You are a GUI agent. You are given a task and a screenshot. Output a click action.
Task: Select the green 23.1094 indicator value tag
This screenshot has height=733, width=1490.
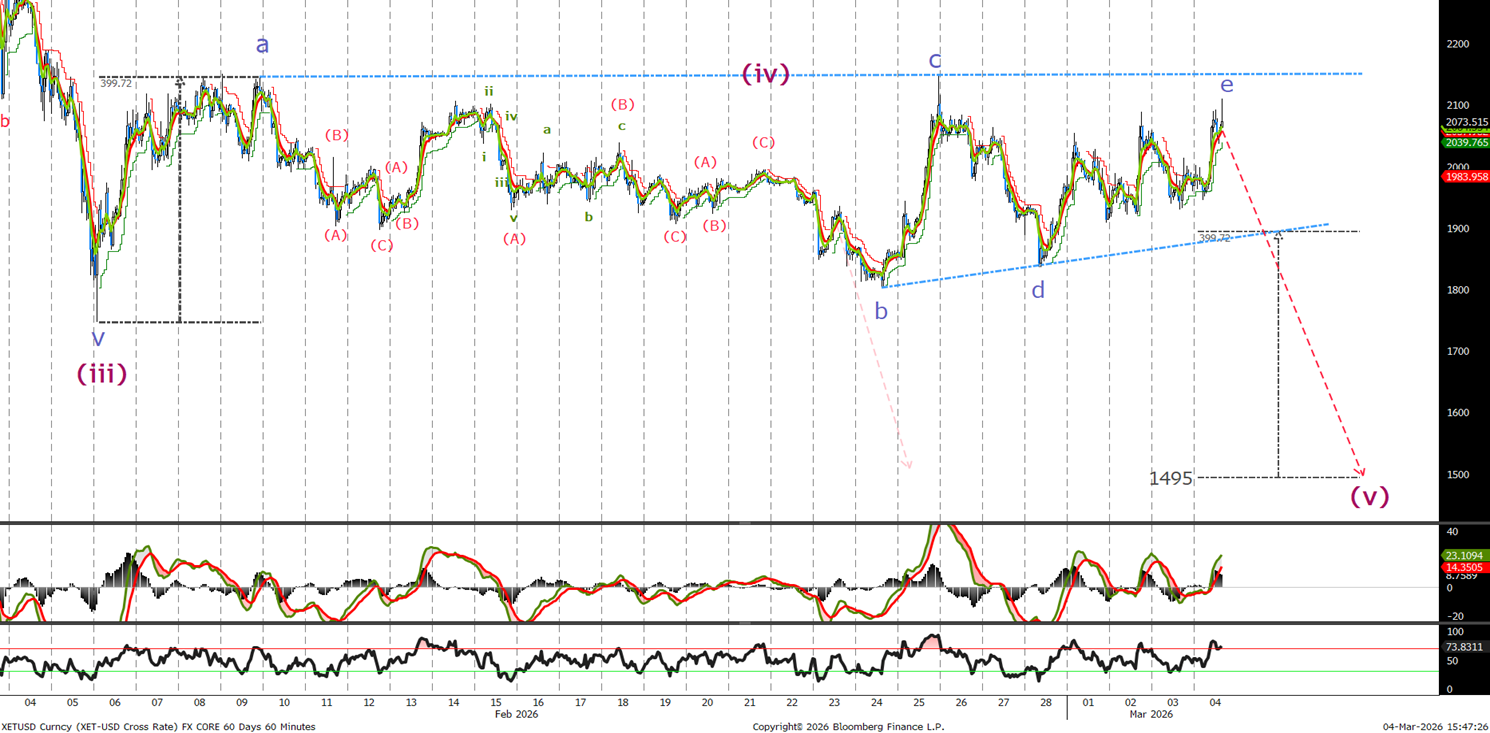point(1464,555)
